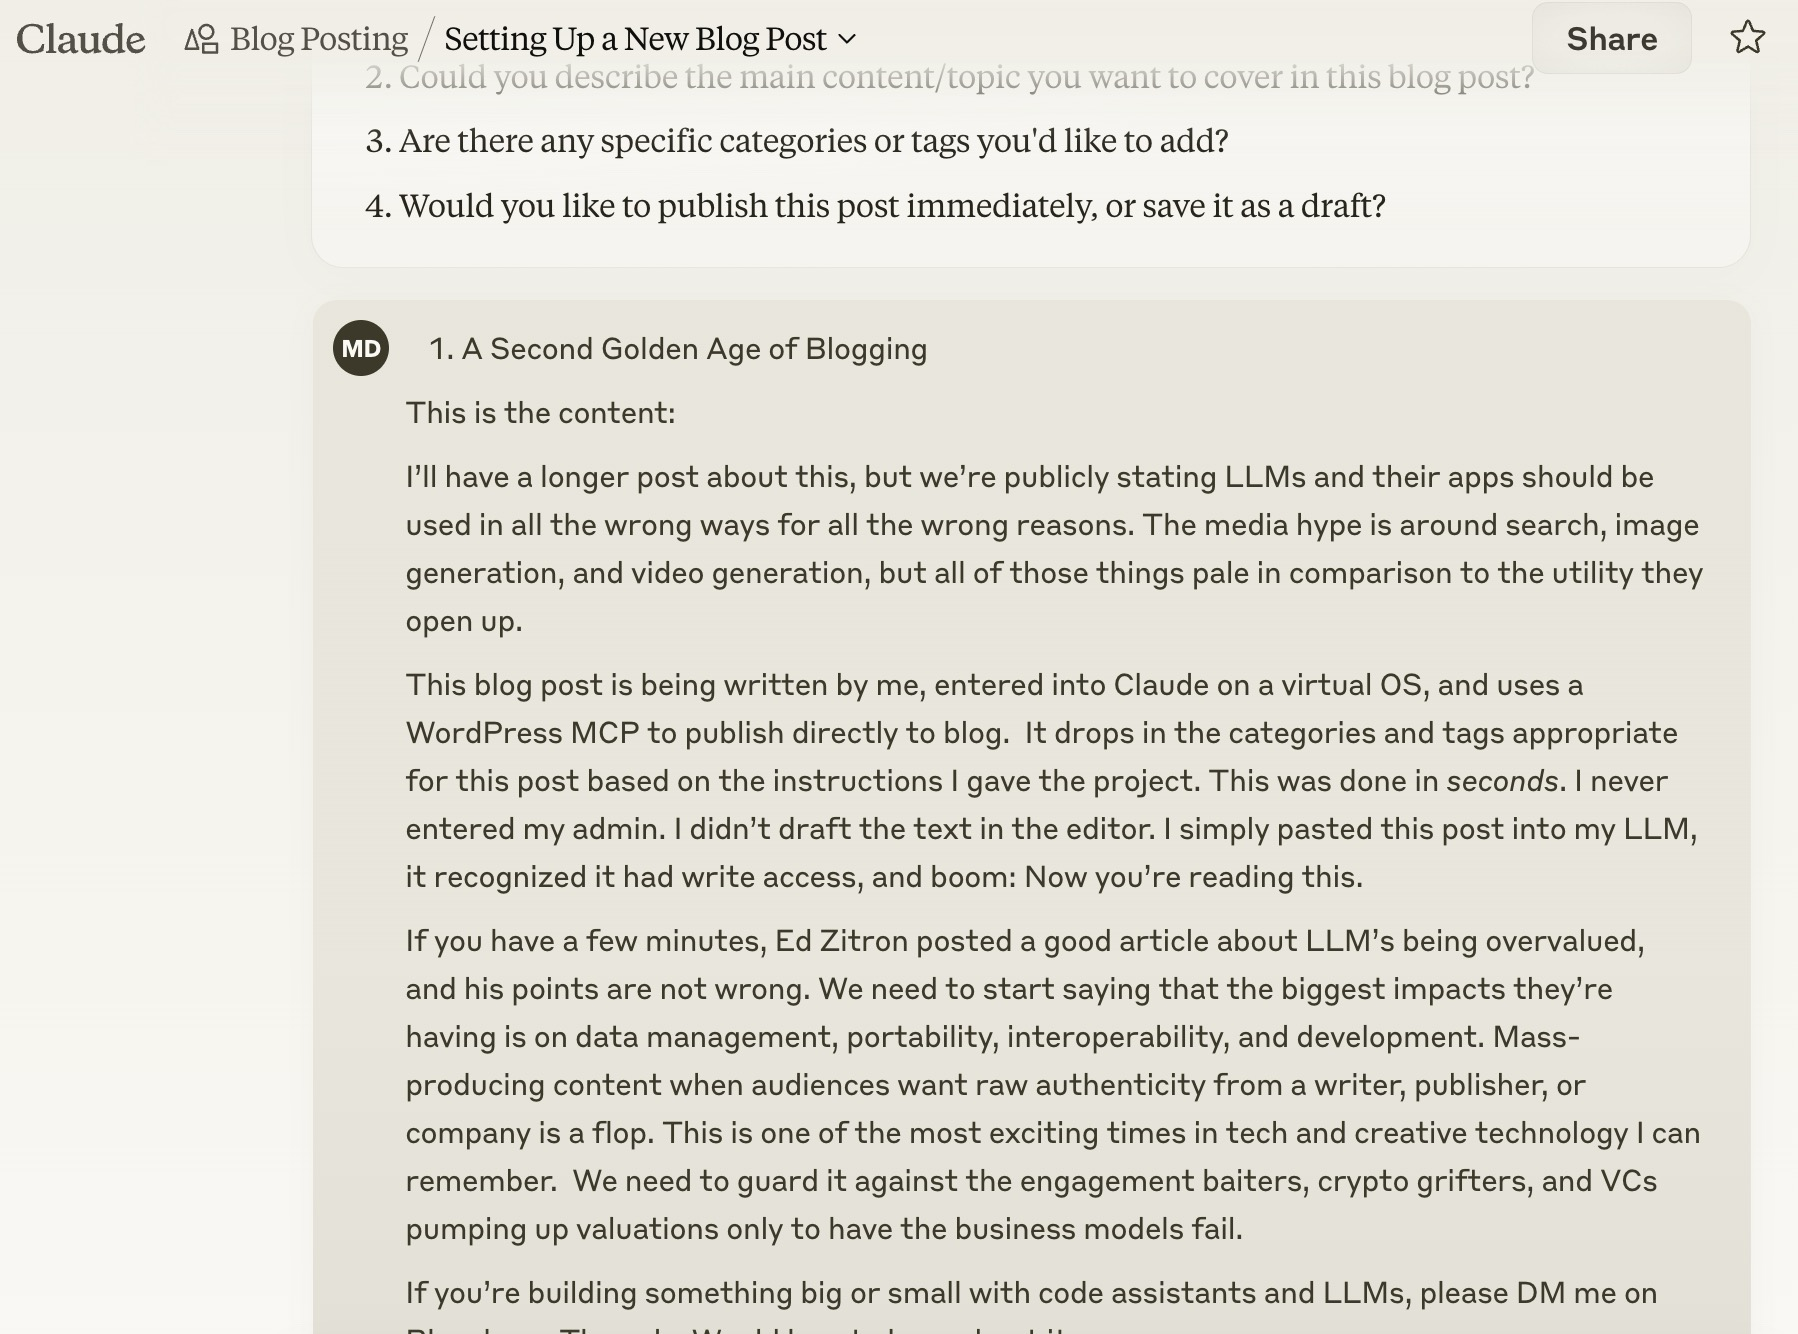Click the breadcrumb slash separator in the header
Screen dimensions: 1798x1334
pyautogui.click(x=427, y=40)
